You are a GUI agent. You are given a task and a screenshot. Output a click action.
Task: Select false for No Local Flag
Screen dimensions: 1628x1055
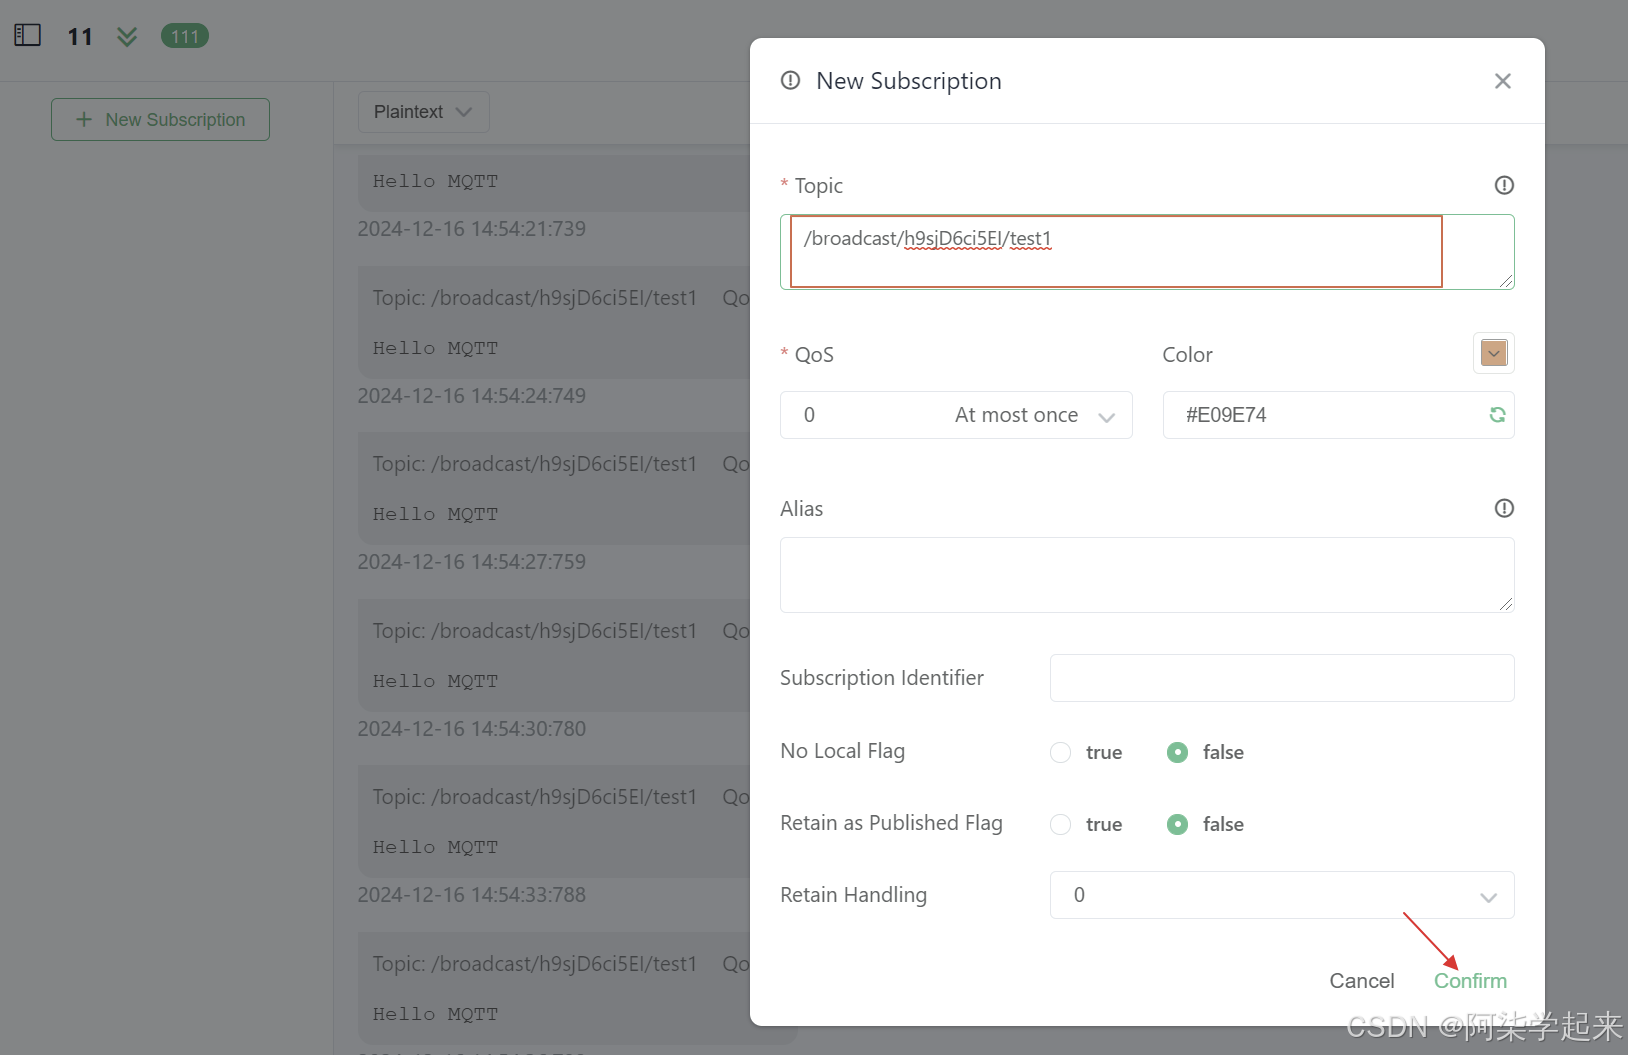pyautogui.click(x=1178, y=752)
